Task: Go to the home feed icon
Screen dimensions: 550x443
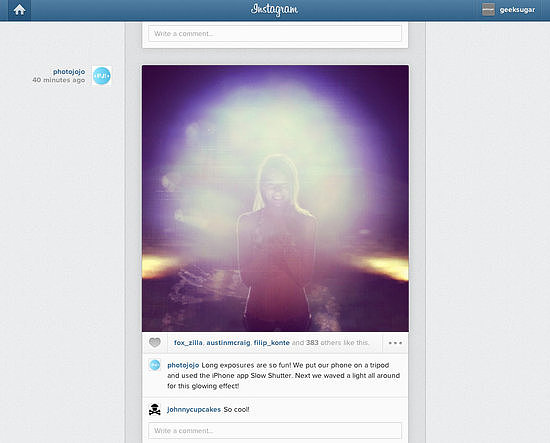Action: (x=19, y=10)
